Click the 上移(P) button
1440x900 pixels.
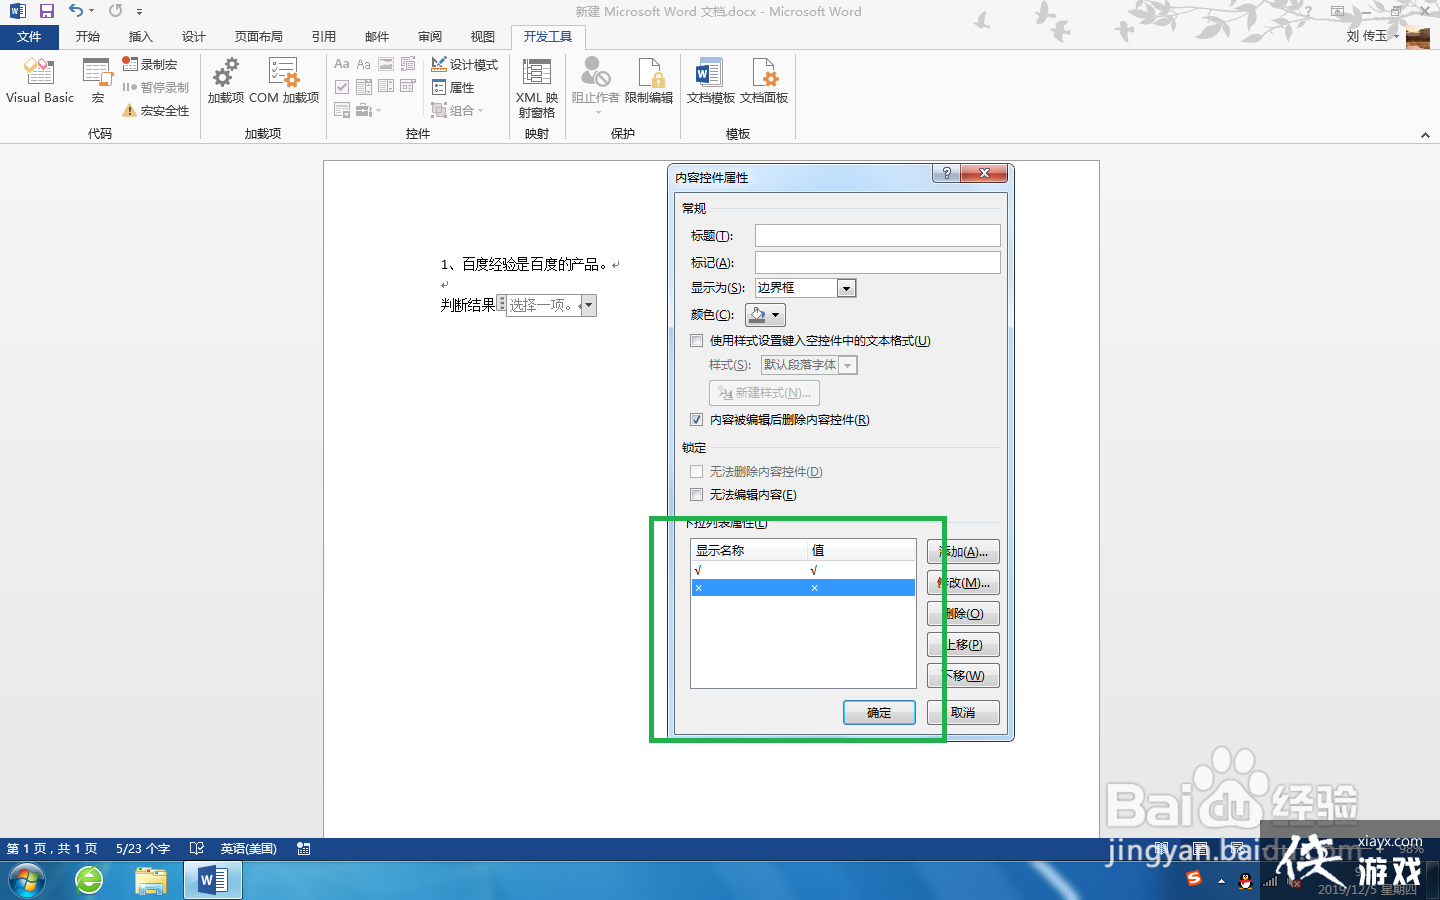pyautogui.click(x=963, y=645)
